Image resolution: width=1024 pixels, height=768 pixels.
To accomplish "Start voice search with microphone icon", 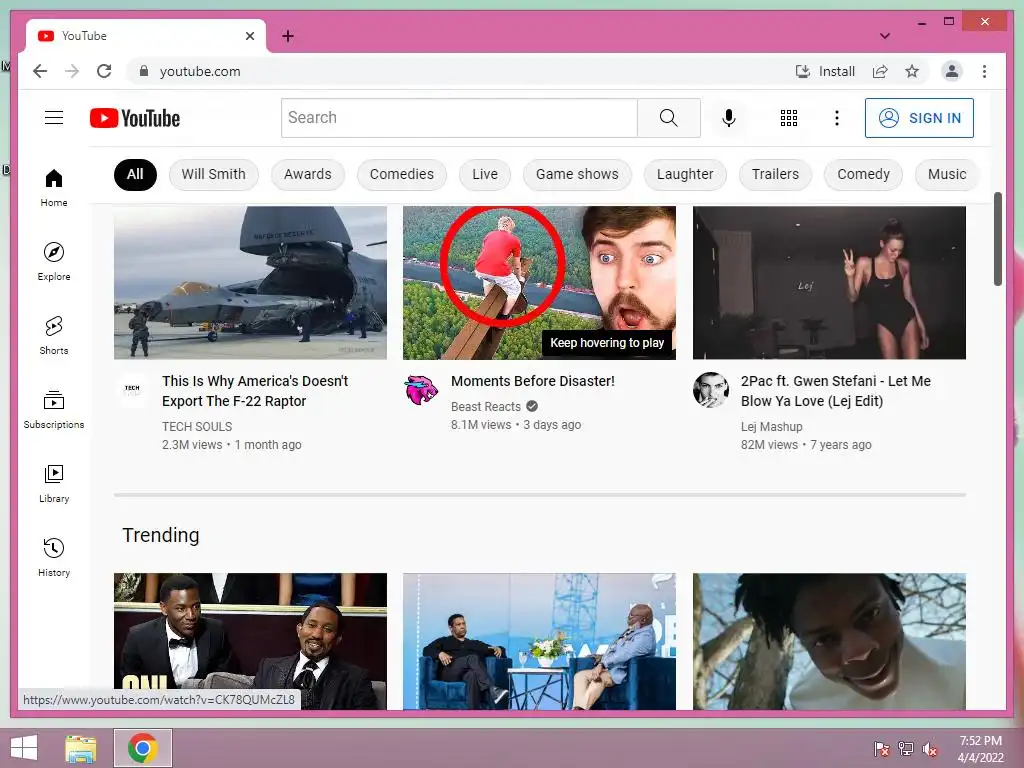I will (x=729, y=118).
